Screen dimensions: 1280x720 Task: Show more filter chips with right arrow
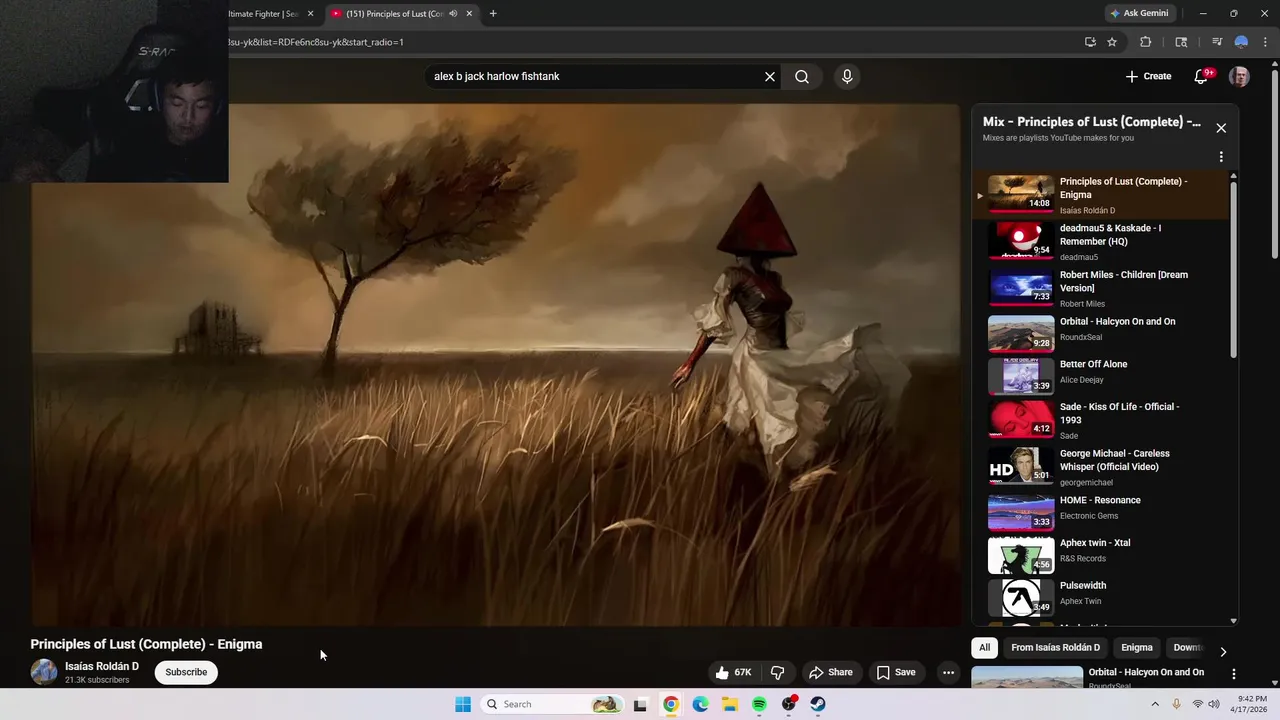coord(1222,651)
